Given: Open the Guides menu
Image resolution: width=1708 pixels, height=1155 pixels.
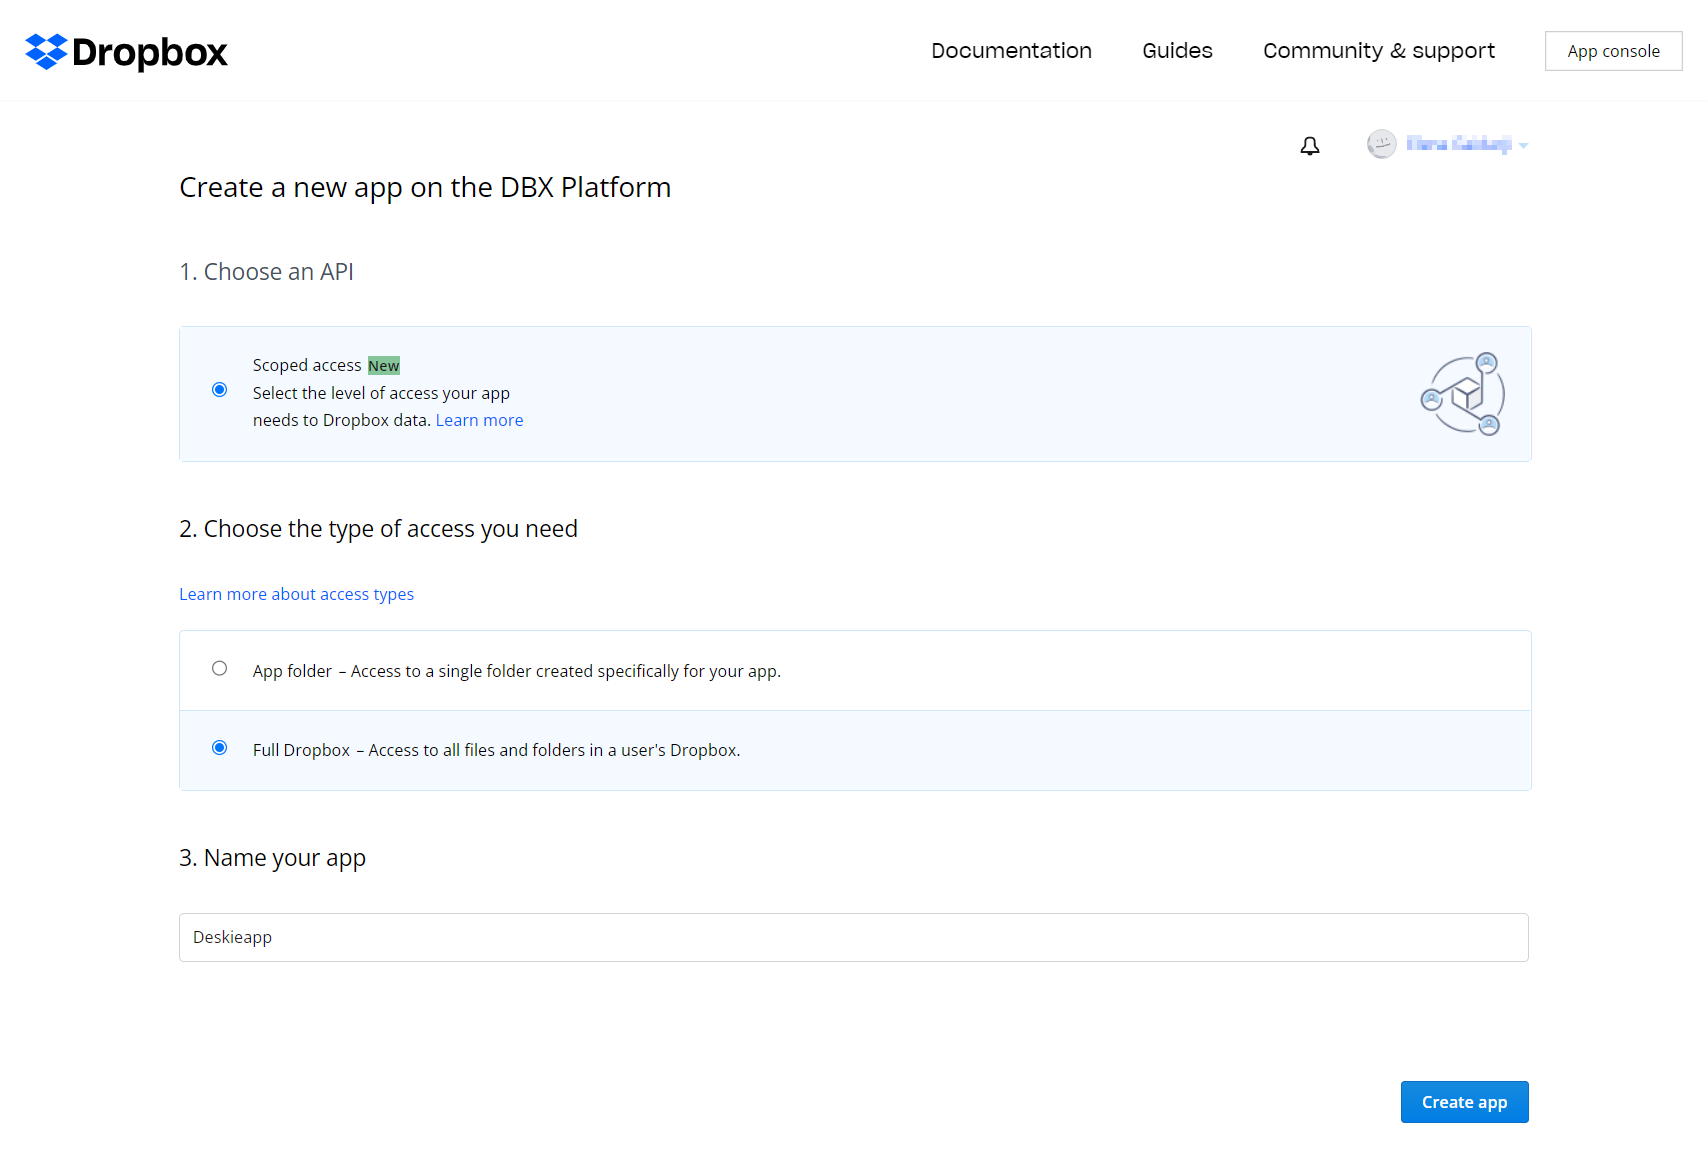Looking at the screenshot, I should coord(1177,51).
